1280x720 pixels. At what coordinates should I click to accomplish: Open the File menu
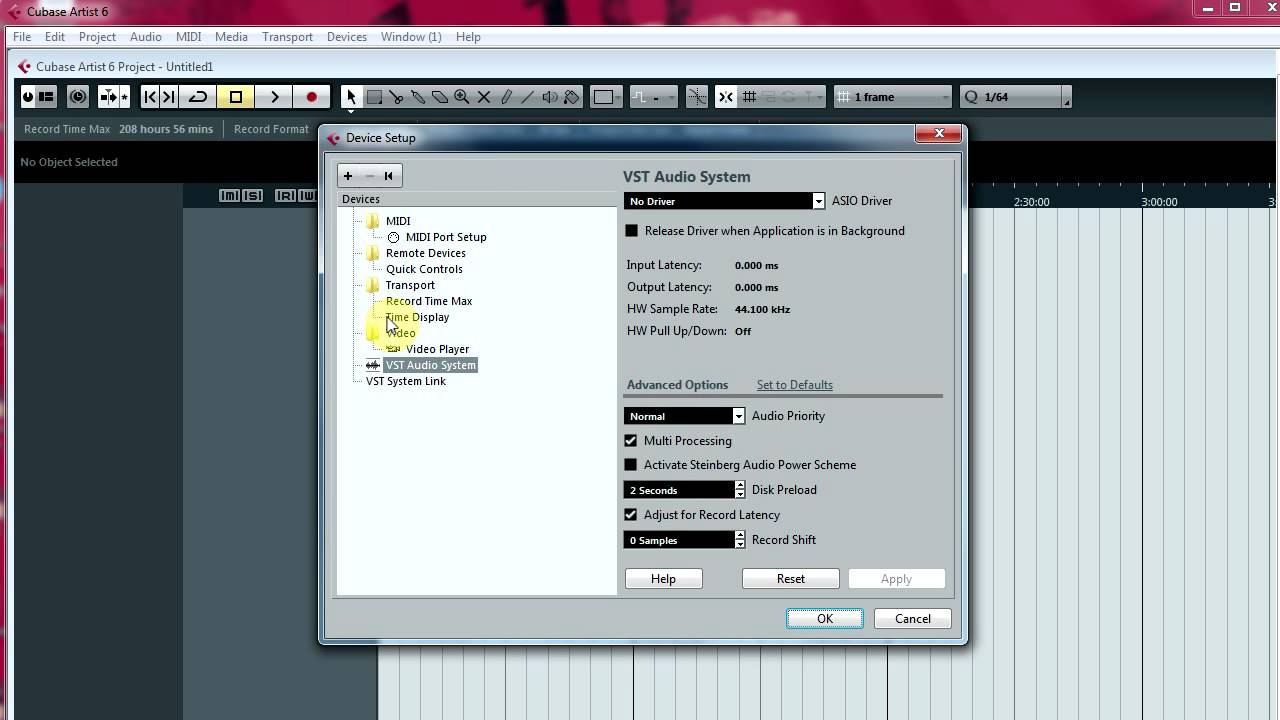point(22,37)
